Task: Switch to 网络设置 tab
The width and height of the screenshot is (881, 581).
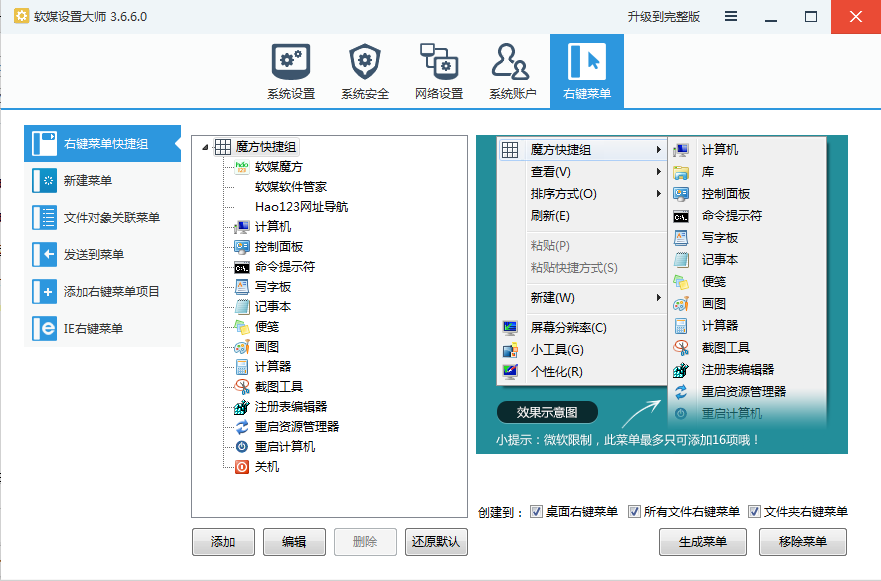Action: (439, 71)
